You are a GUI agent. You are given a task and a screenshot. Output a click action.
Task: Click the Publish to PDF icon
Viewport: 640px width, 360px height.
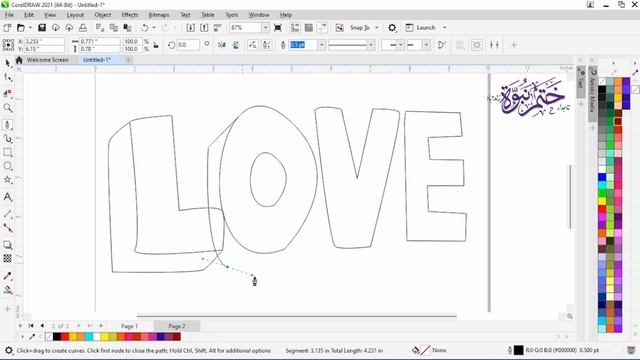click(217, 28)
